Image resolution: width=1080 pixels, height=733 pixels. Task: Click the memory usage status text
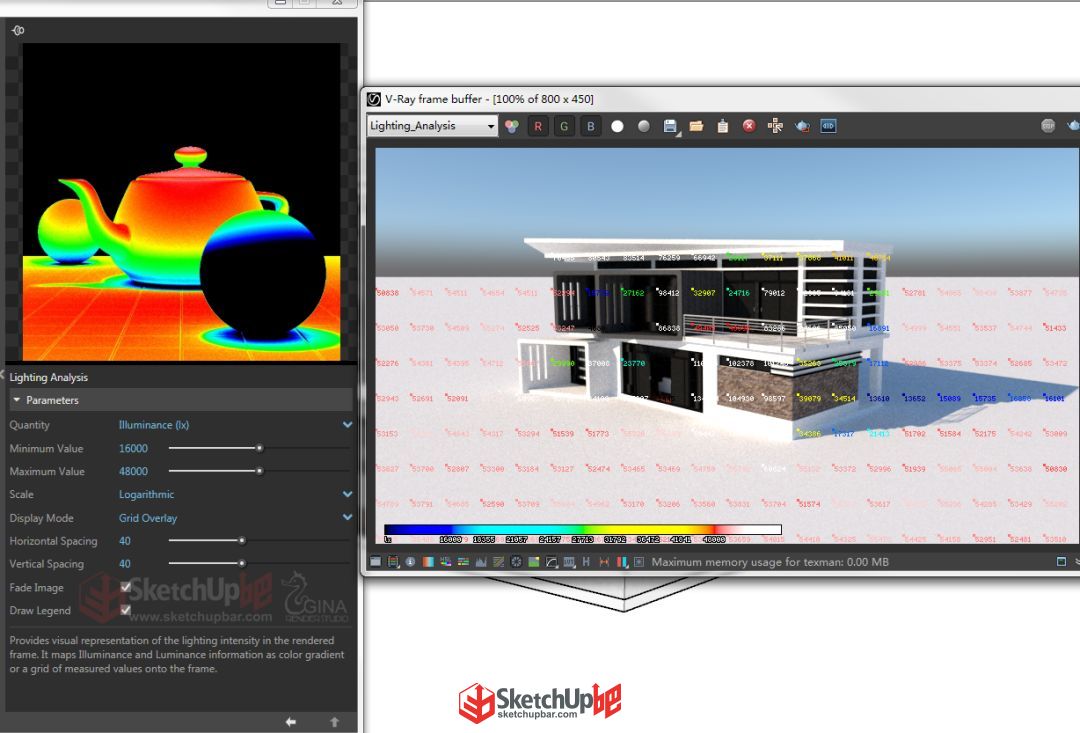pos(770,561)
